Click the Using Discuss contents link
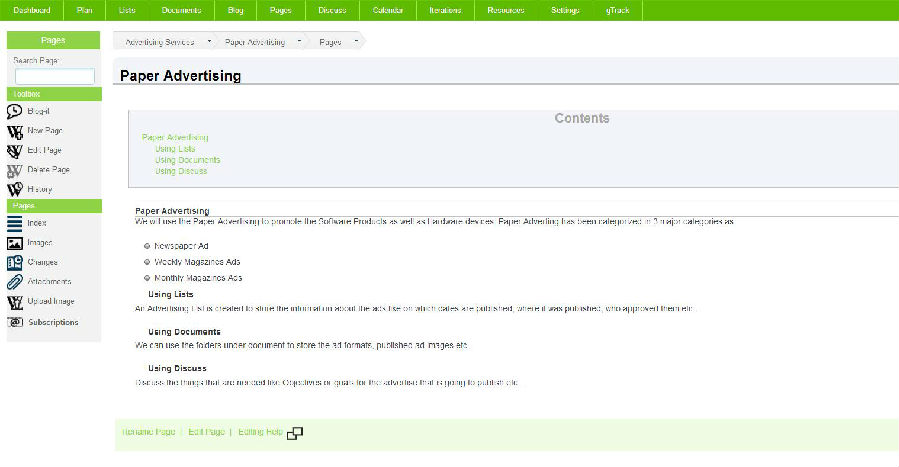Viewport: 899px width, 467px height. point(181,171)
